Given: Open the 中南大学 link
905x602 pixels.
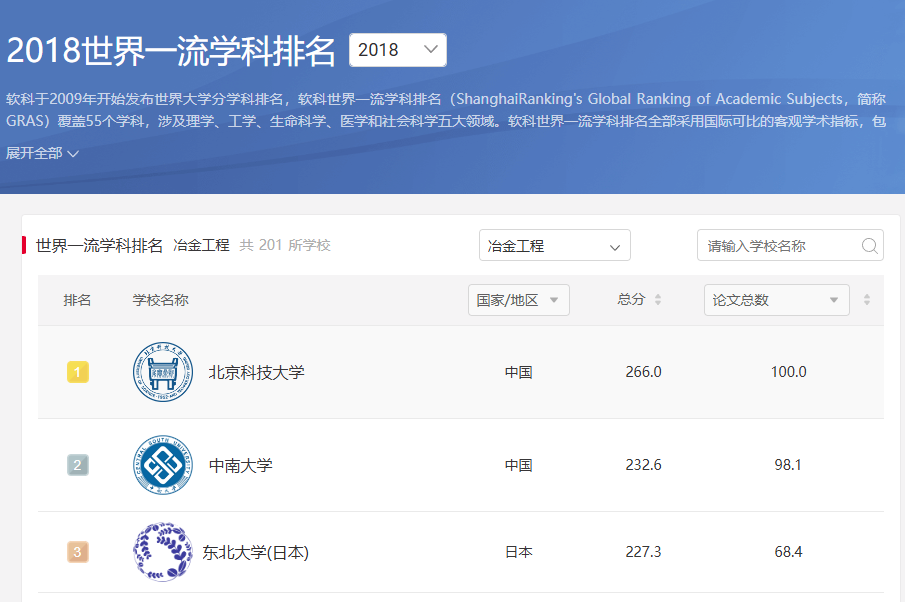Looking at the screenshot, I should click(240, 466).
